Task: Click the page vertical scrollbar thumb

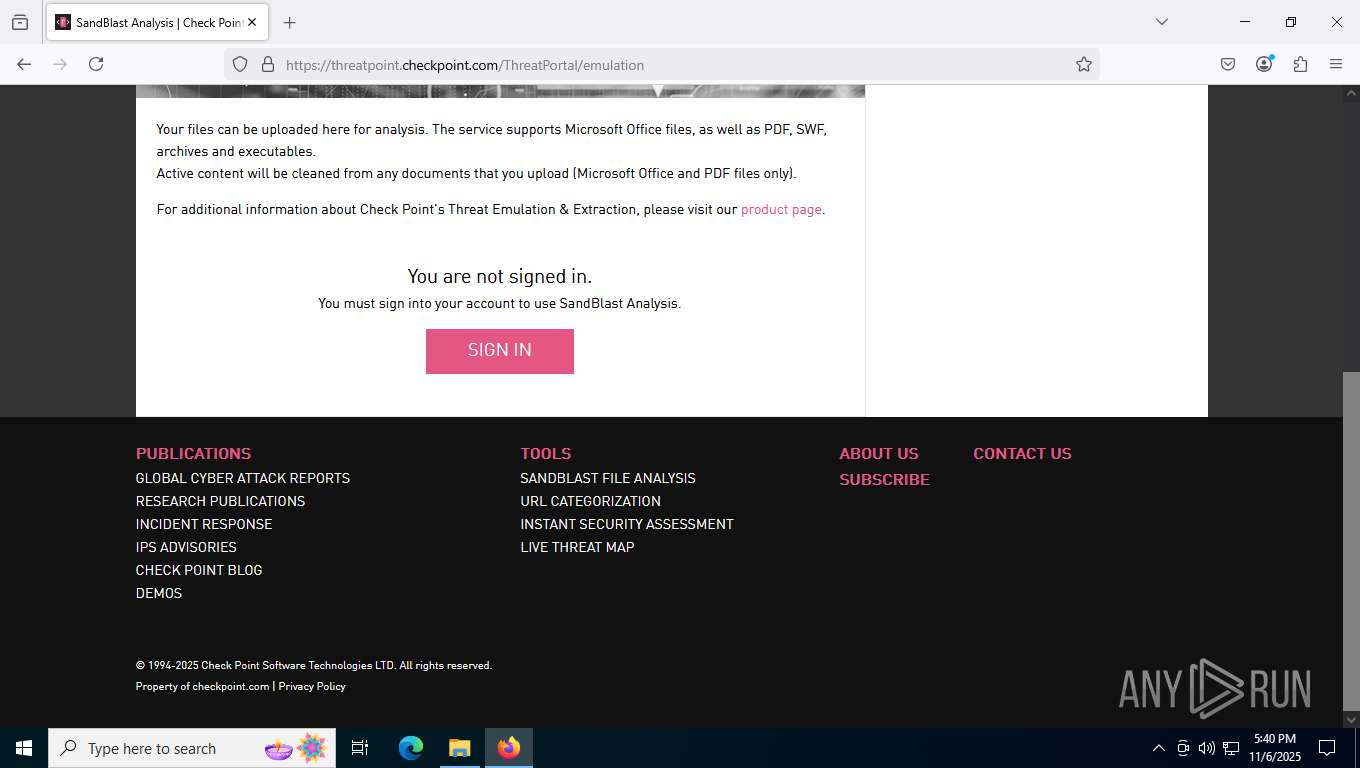Action: (x=1351, y=539)
